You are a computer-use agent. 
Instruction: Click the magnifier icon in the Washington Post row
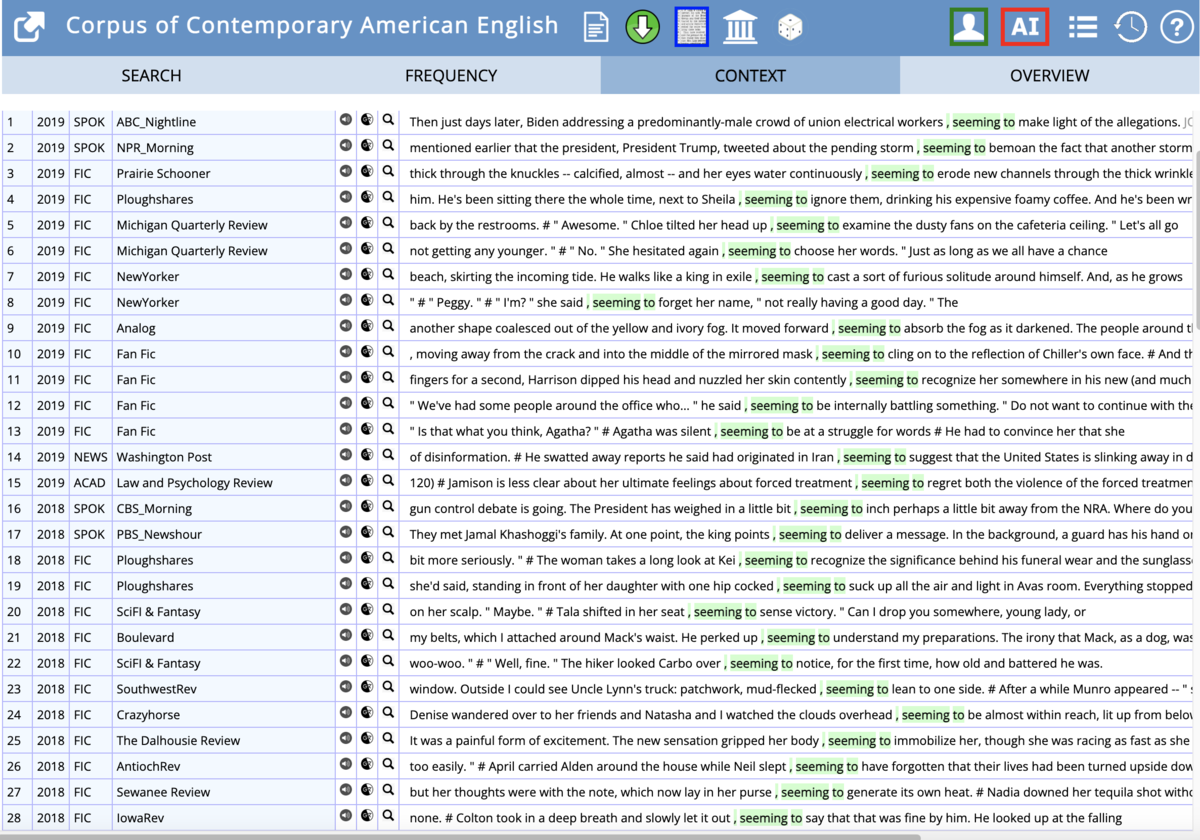pyautogui.click(x=389, y=456)
